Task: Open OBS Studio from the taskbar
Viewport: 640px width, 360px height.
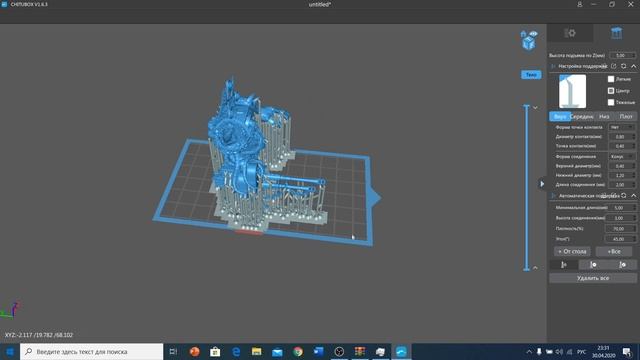Action: coord(339,351)
